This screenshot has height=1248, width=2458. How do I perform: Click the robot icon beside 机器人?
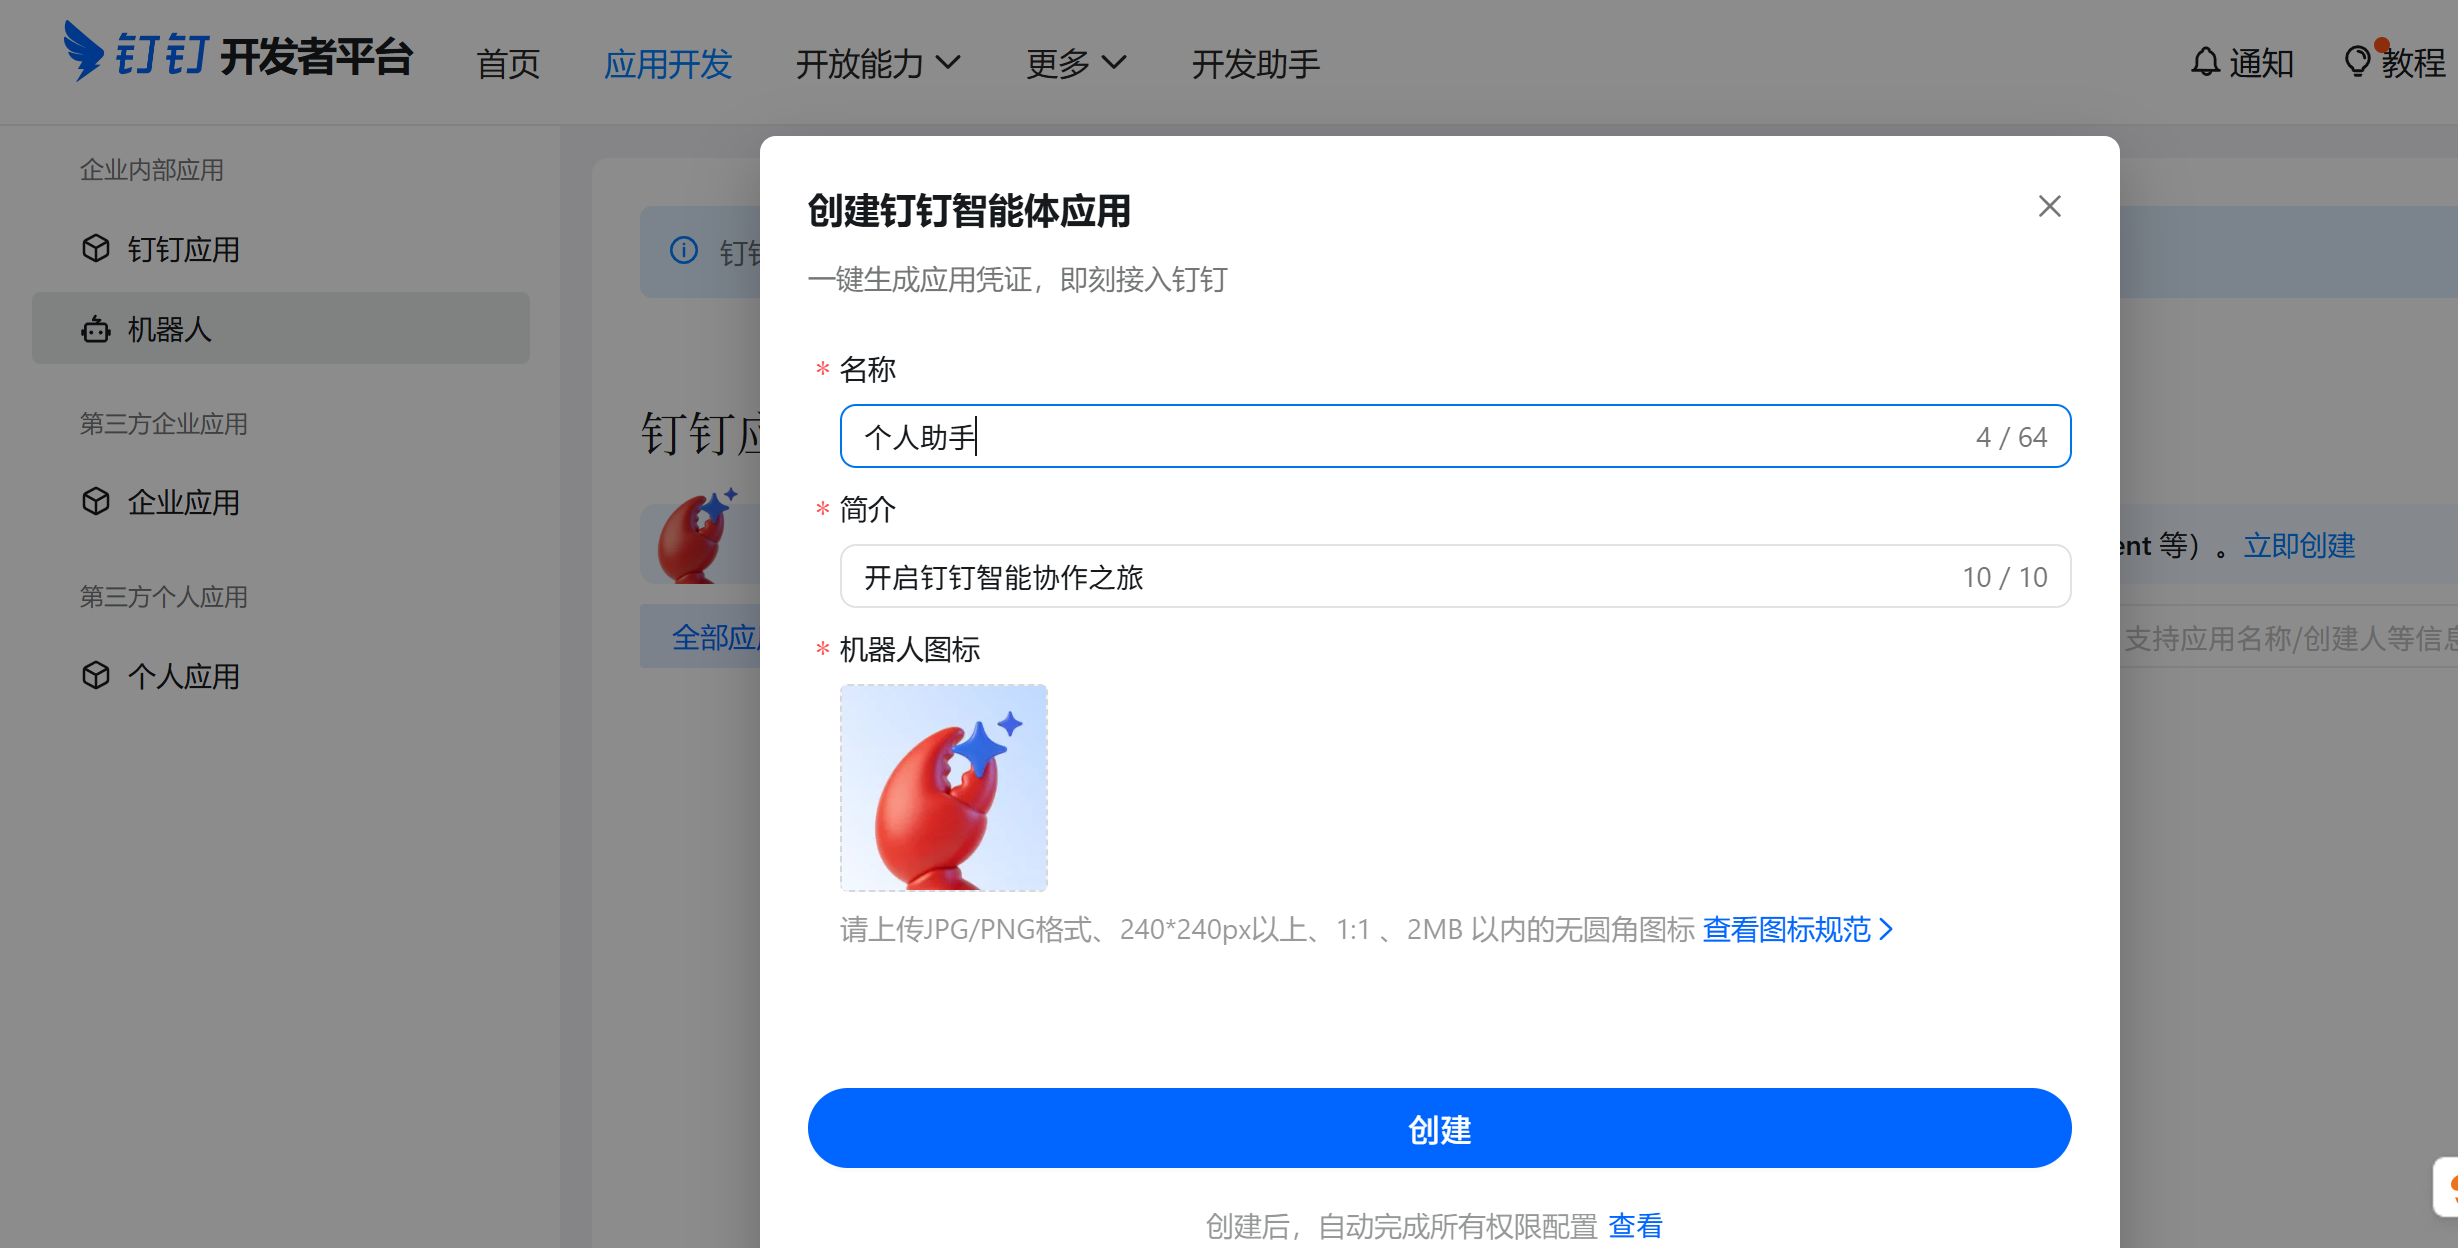pos(96,328)
